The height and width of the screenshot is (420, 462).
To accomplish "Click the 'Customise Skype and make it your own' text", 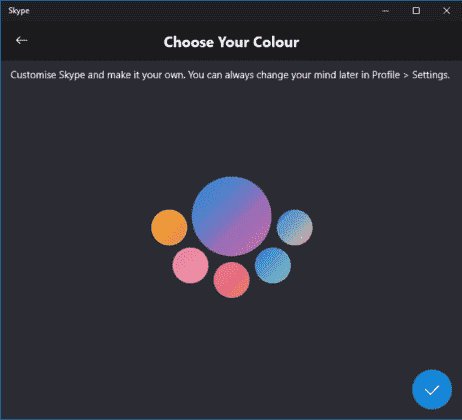I will coord(97,75).
